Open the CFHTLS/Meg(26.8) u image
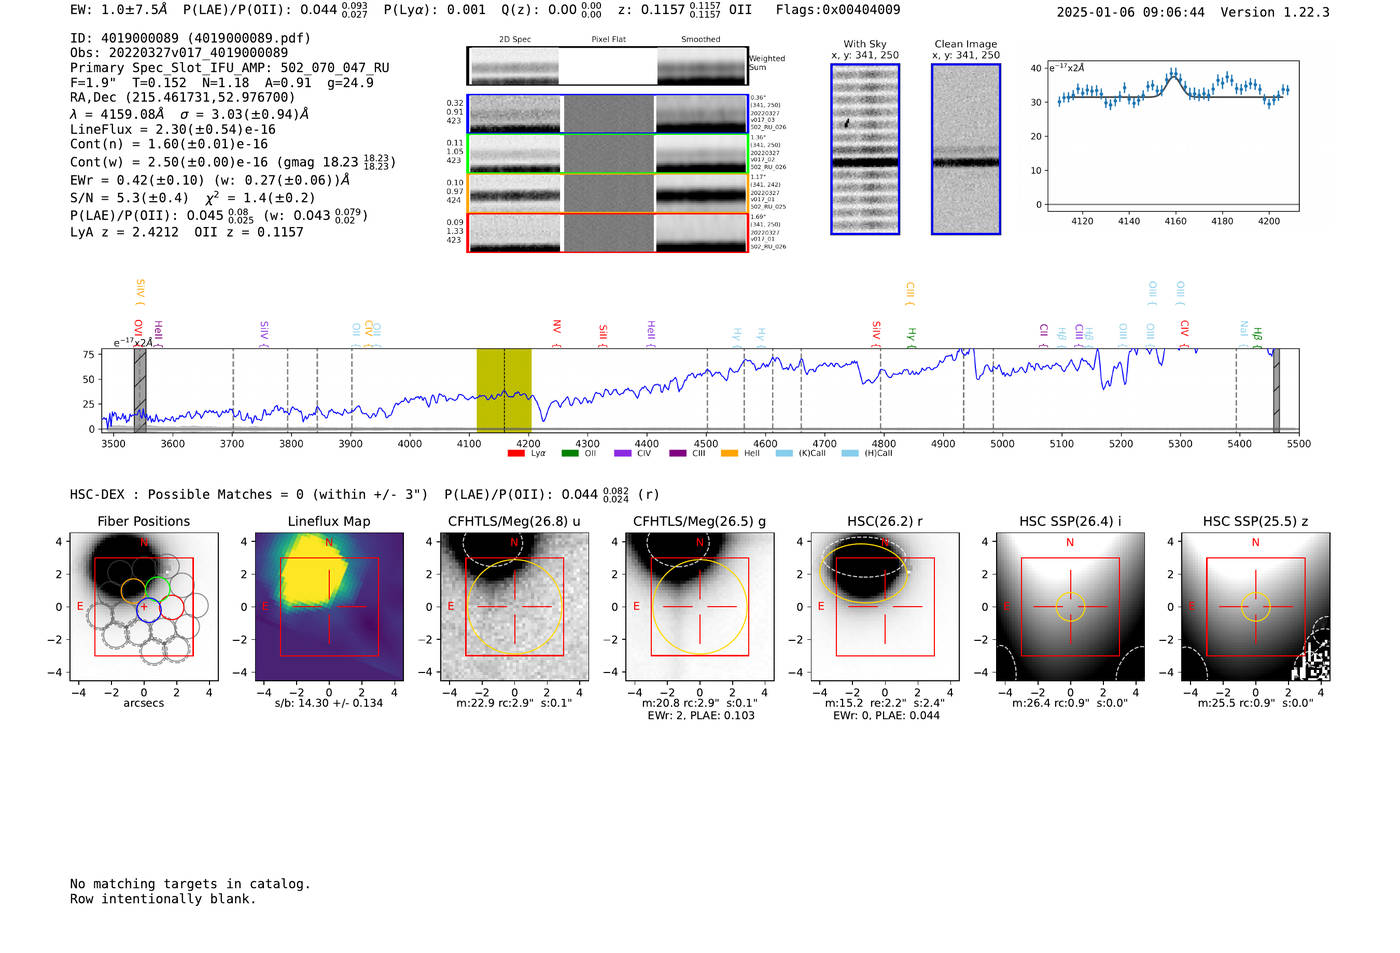 click(x=514, y=606)
